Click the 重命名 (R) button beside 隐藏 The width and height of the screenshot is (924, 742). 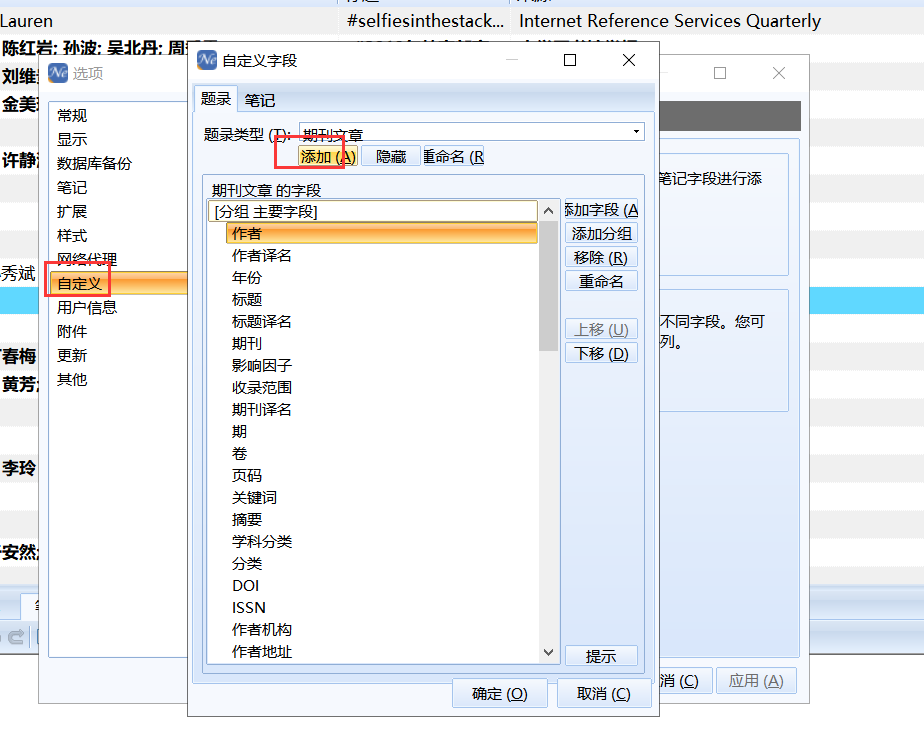coord(453,157)
